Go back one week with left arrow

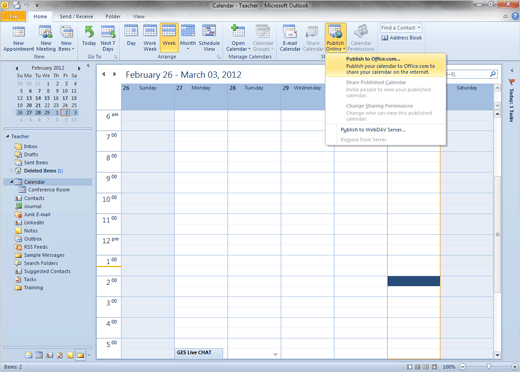tap(104, 74)
